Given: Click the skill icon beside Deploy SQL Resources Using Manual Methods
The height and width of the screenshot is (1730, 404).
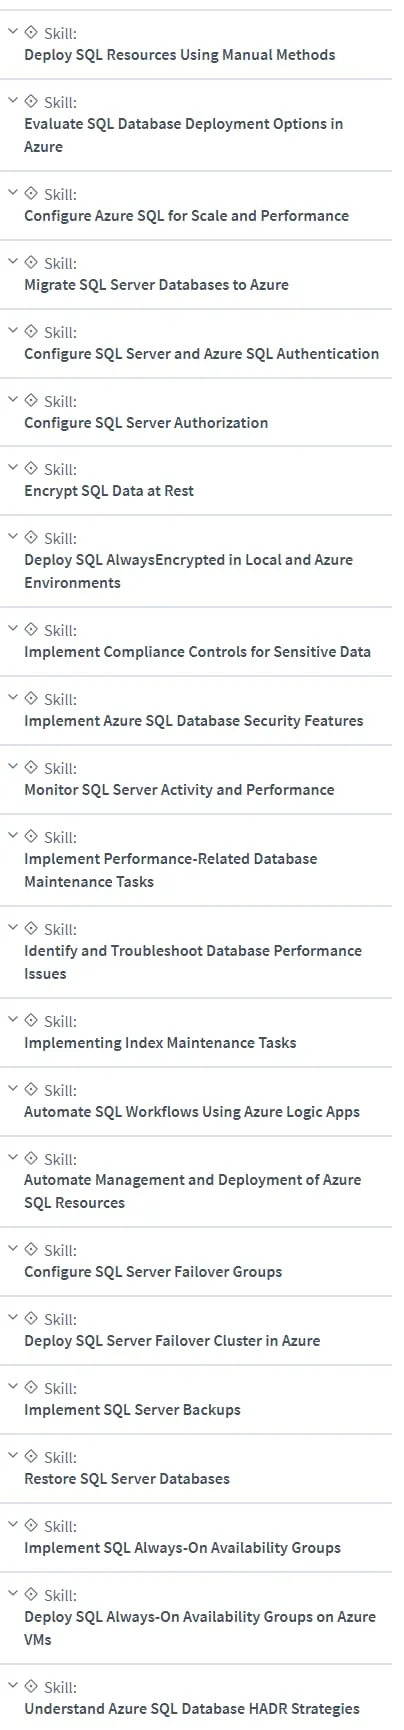Looking at the screenshot, I should [x=31, y=32].
